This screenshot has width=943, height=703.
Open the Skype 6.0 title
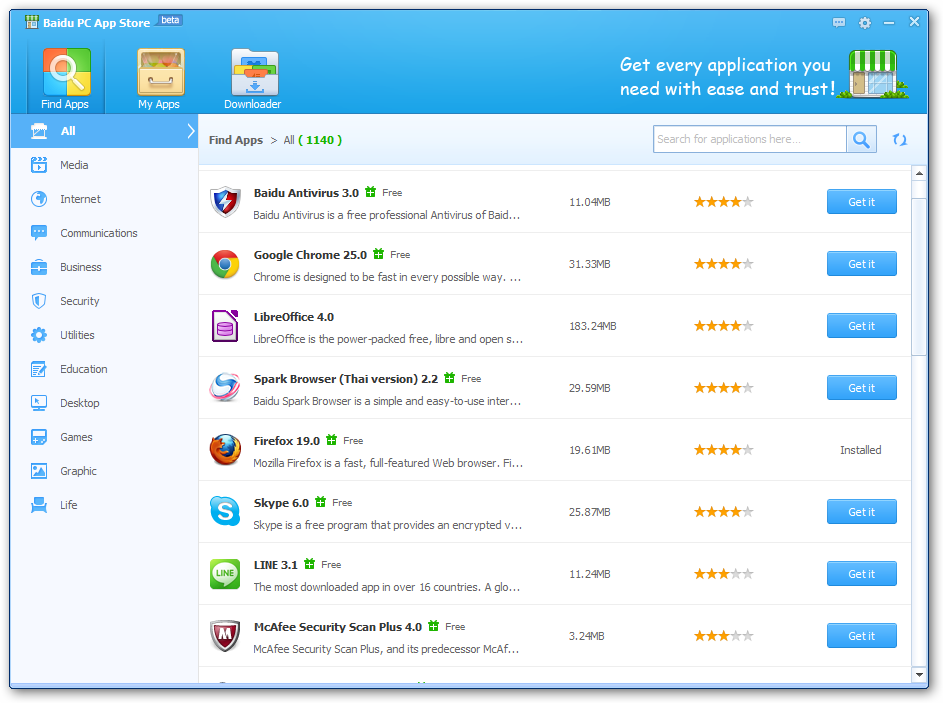tap(281, 503)
